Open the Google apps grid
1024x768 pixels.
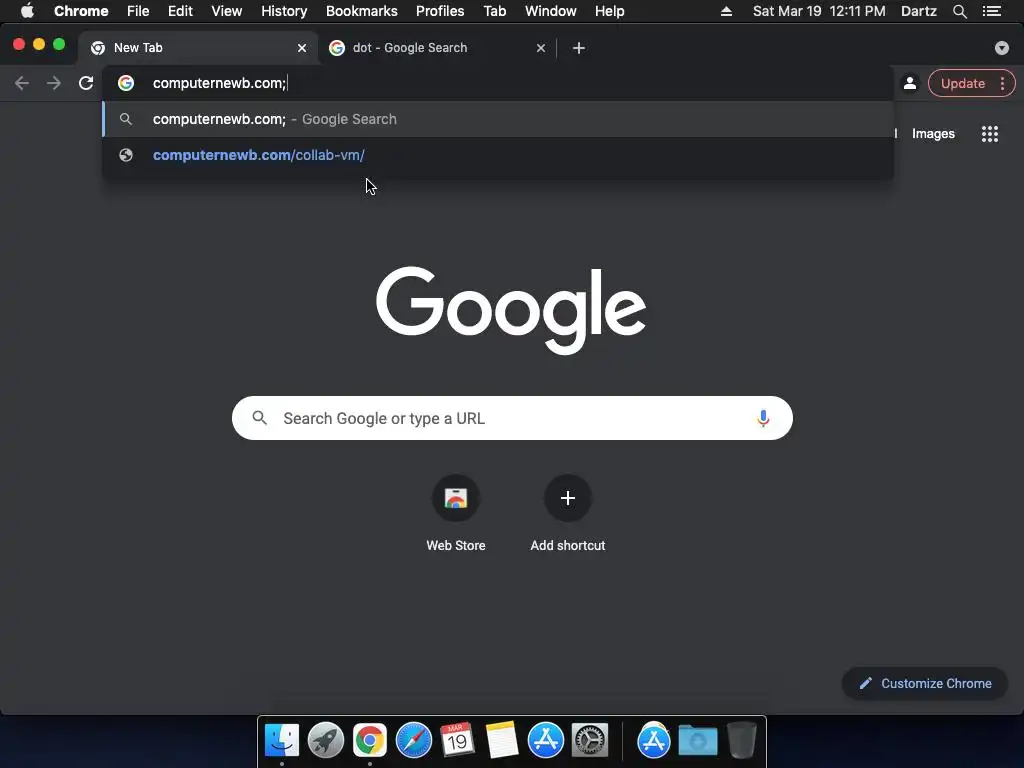pyautogui.click(x=989, y=134)
